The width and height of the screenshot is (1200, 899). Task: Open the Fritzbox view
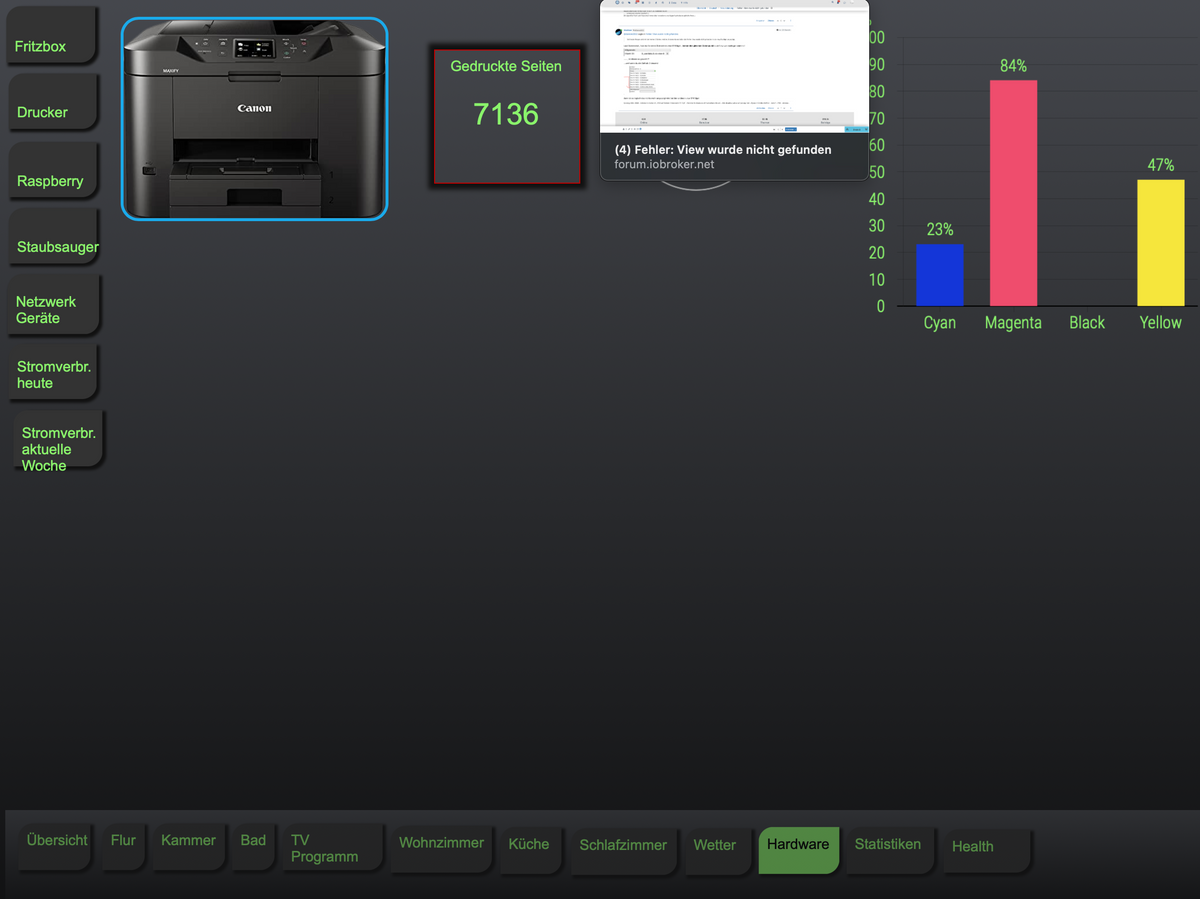point(52,36)
